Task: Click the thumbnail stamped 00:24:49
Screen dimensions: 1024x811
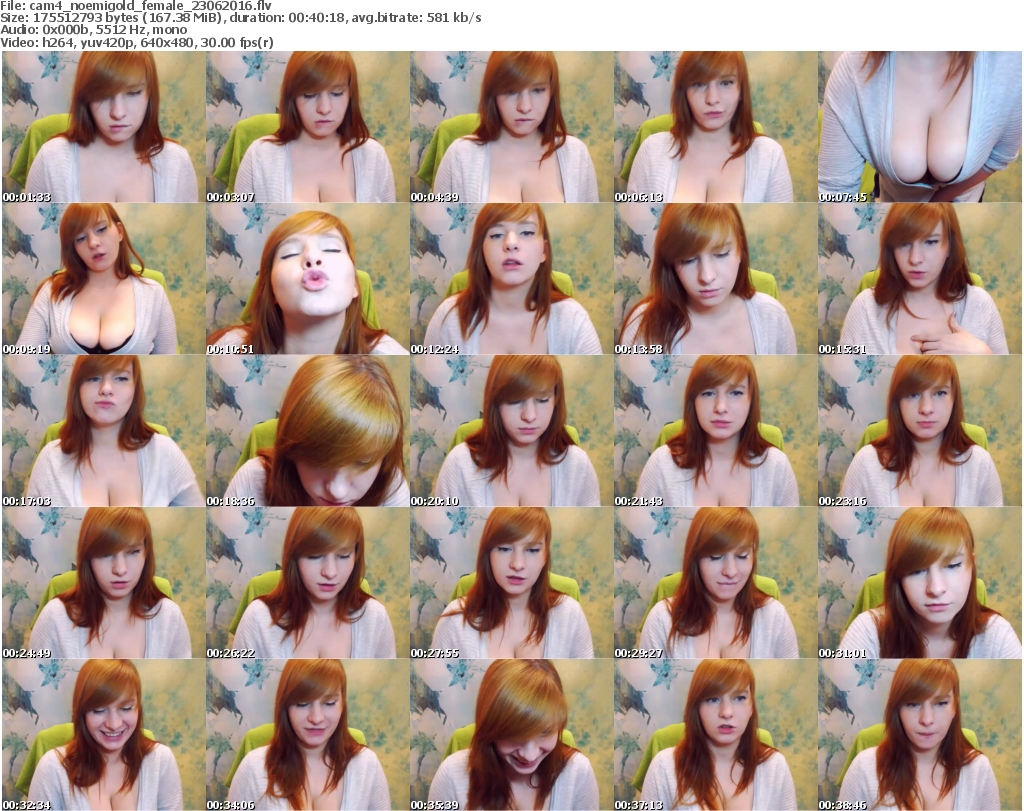Action: [x=103, y=583]
